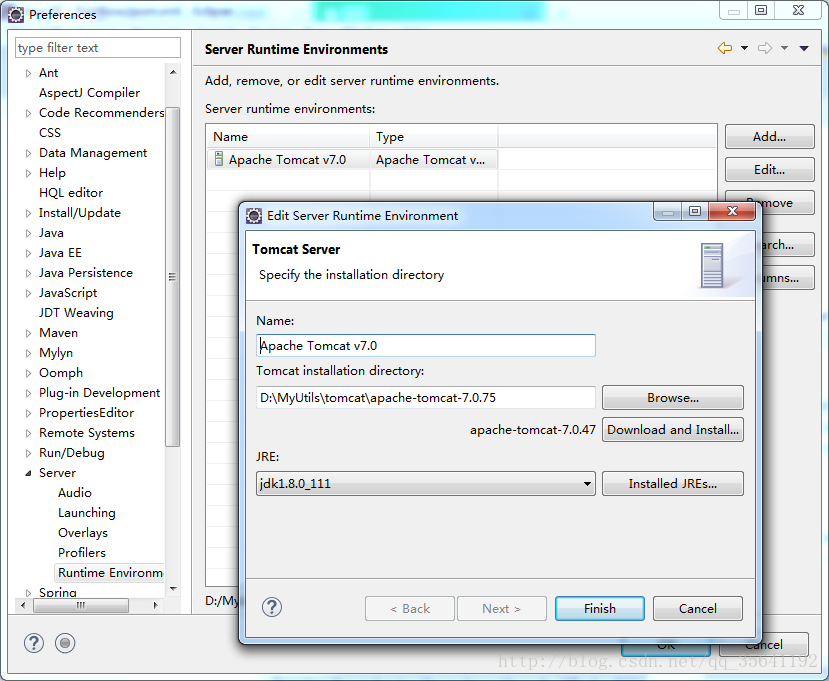Select the Help tree item
829x681 pixels.
pyautogui.click(x=52, y=173)
